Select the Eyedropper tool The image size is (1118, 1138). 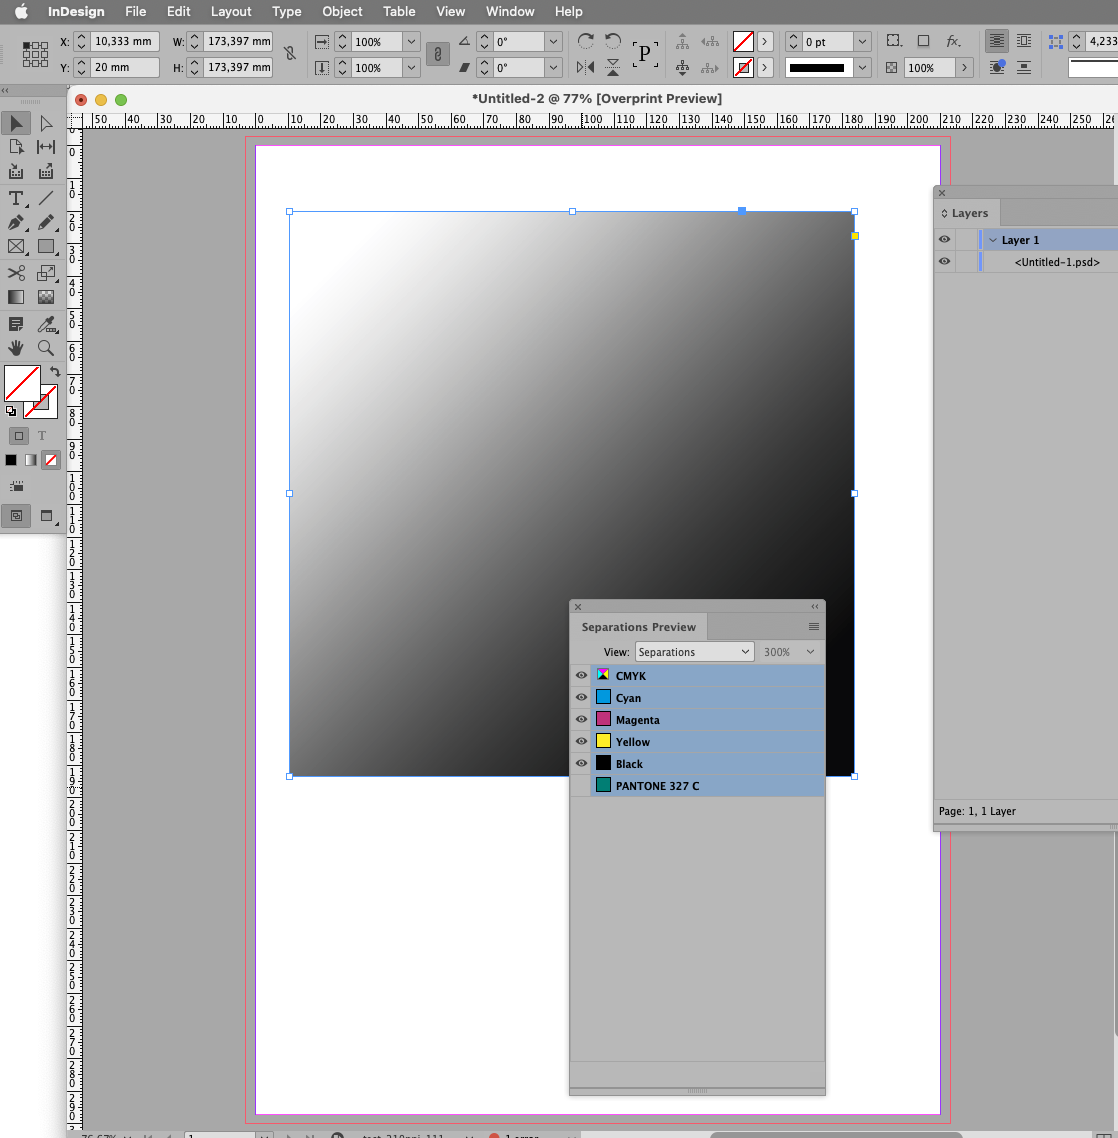(x=45, y=323)
